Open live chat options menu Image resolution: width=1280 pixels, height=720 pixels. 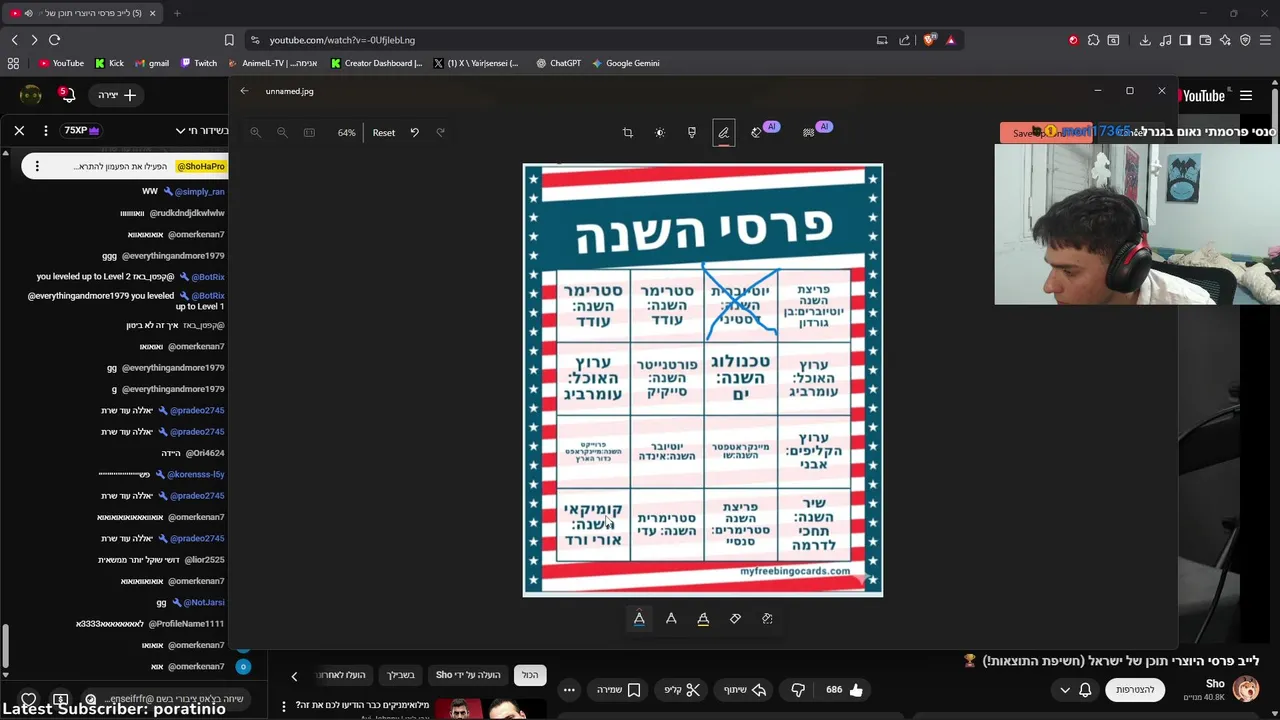coord(45,131)
